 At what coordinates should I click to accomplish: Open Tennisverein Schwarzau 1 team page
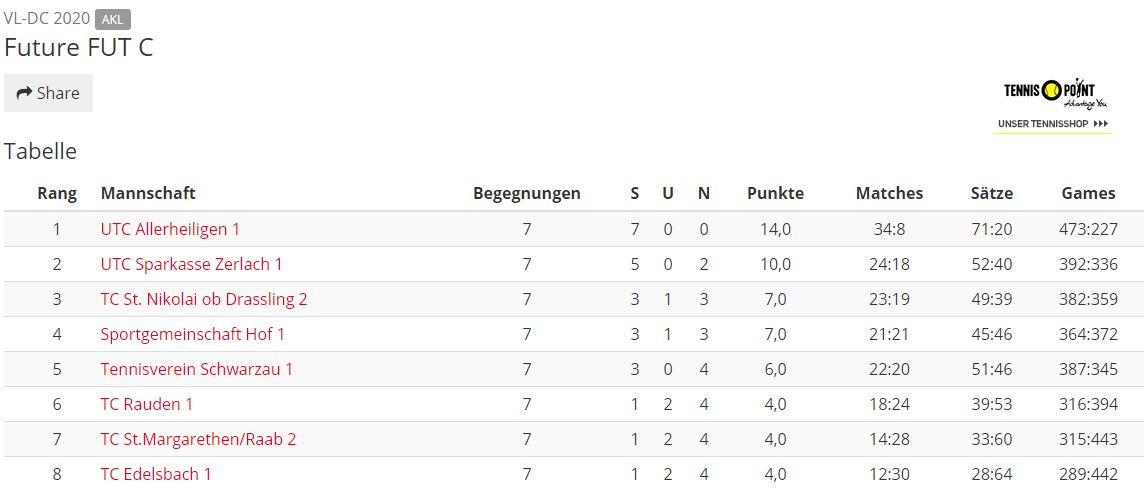196,369
